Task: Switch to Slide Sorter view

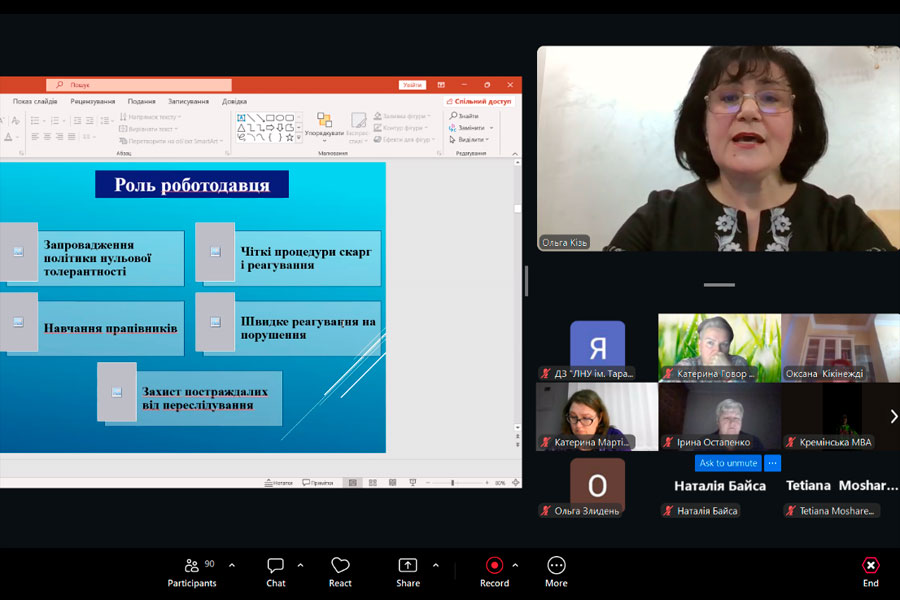Action: point(373,483)
